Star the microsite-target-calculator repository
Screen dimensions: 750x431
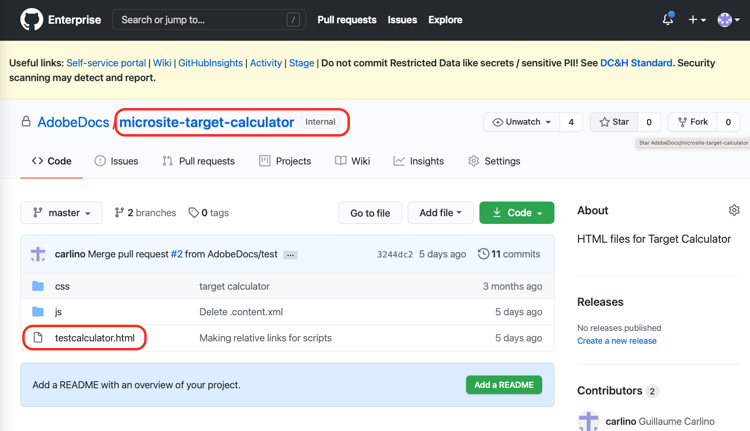point(614,122)
